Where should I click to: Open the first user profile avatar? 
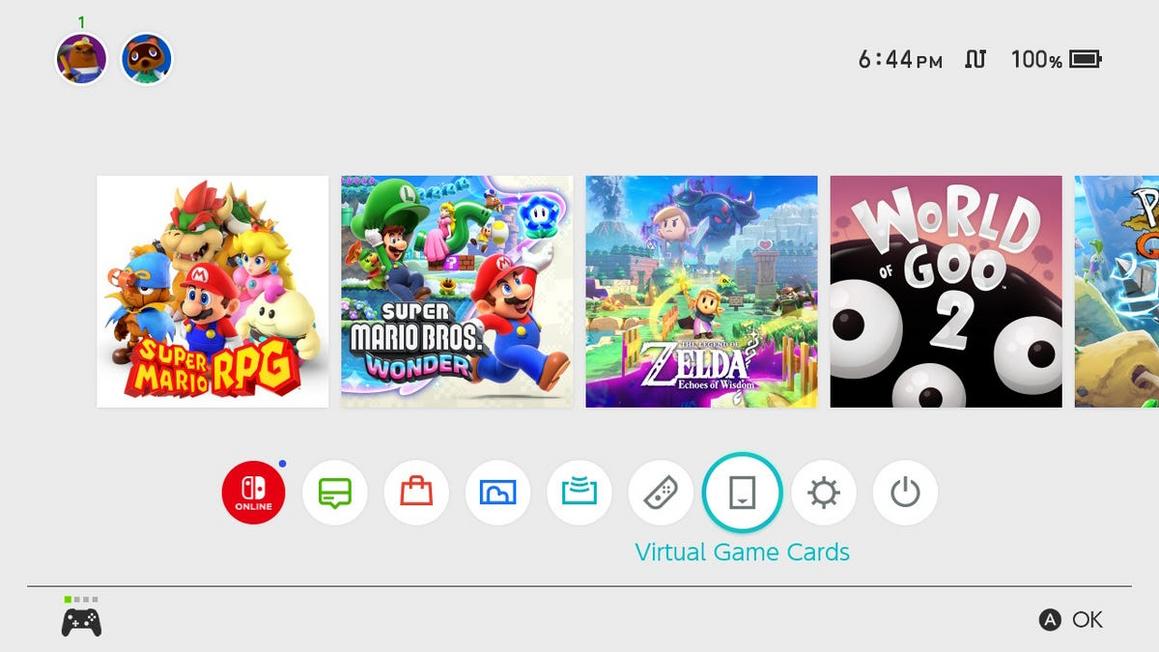(81, 58)
